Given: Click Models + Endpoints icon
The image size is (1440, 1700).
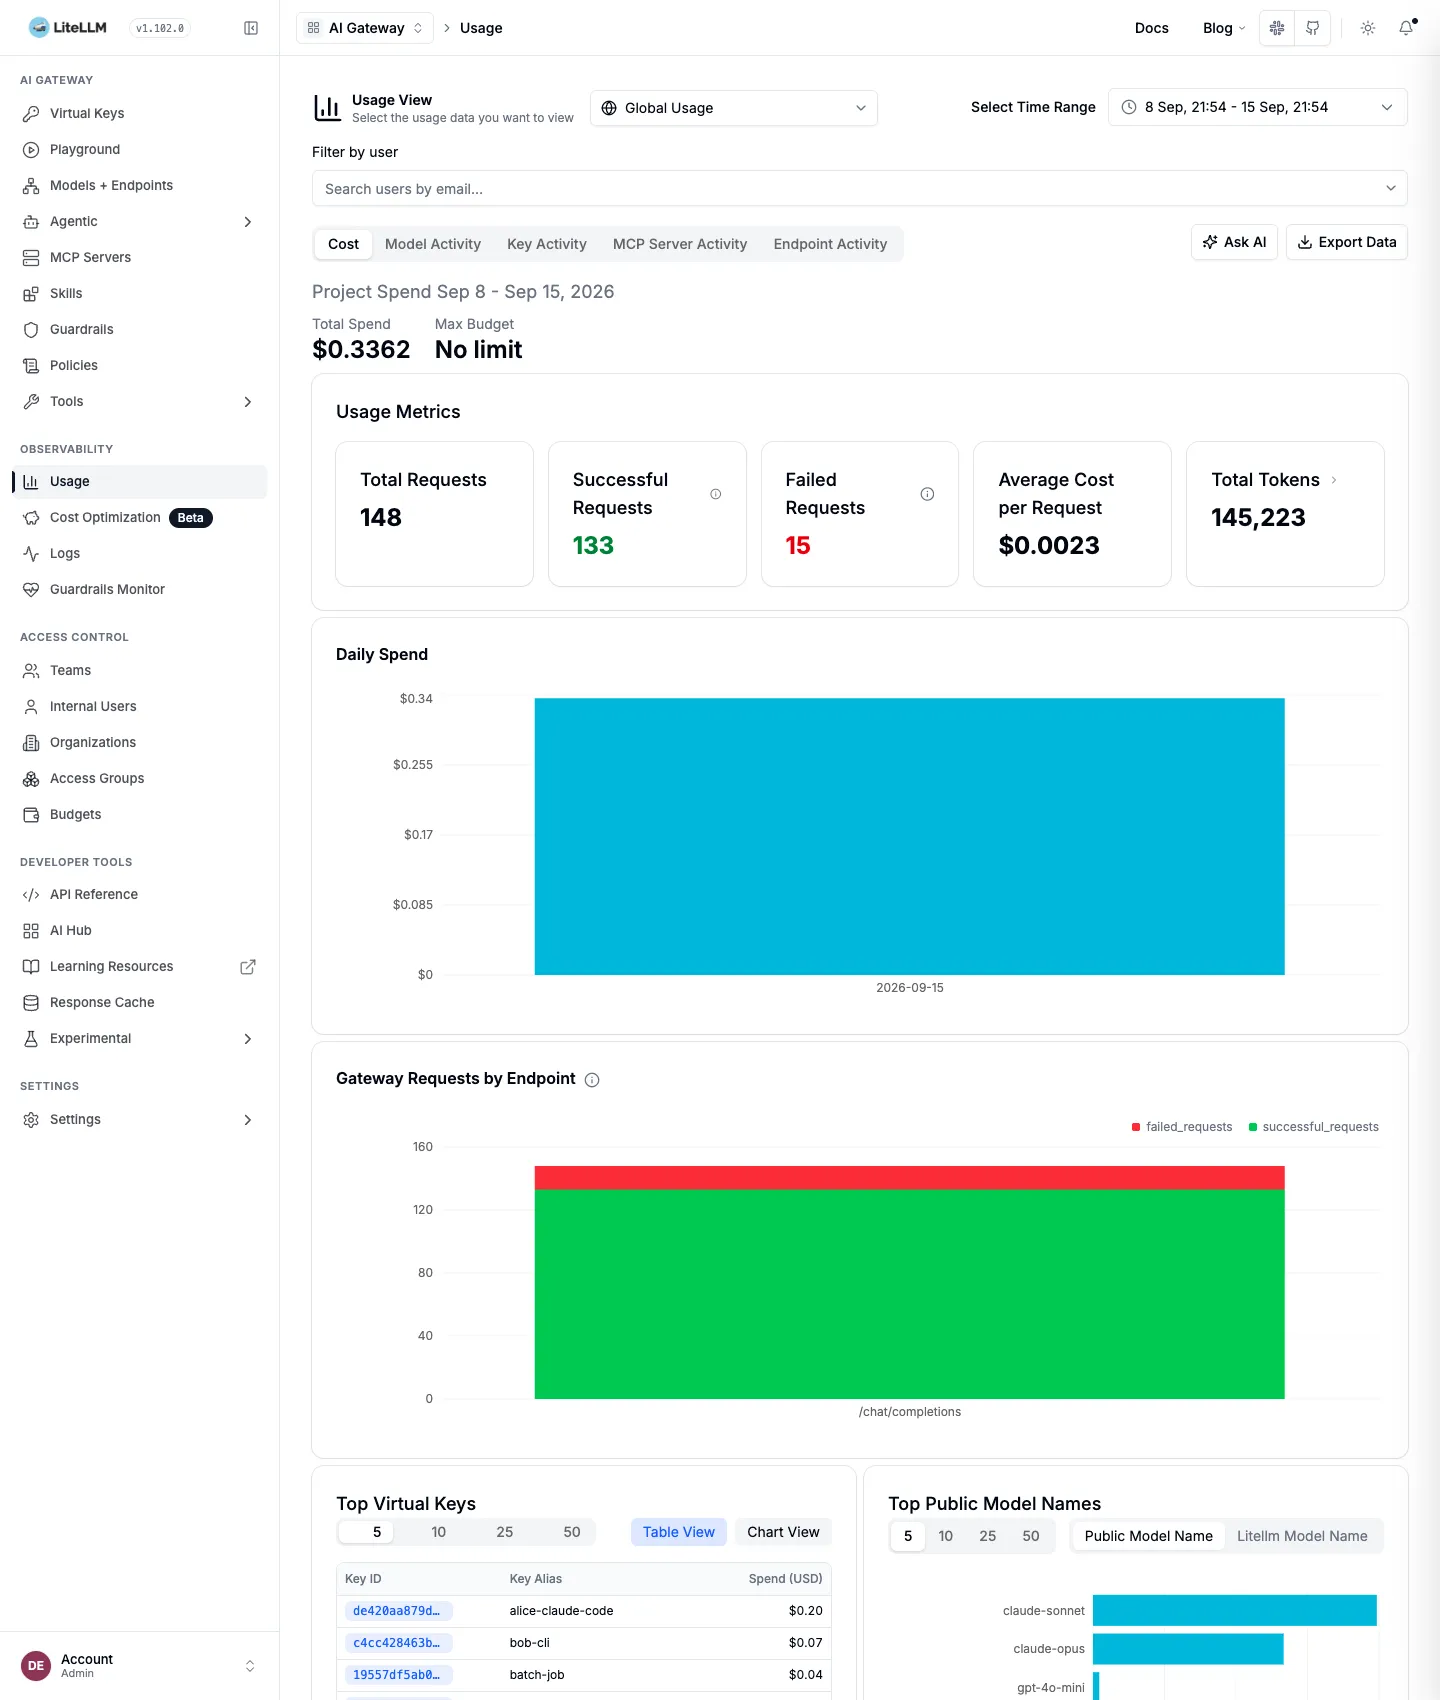Looking at the screenshot, I should pyautogui.click(x=31, y=185).
